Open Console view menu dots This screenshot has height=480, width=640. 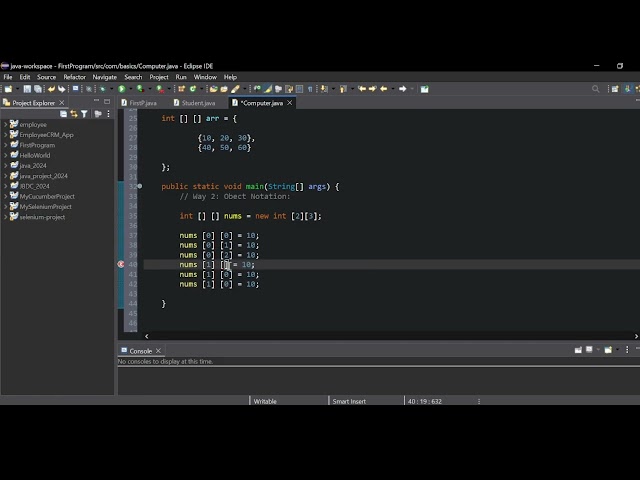(x=627, y=350)
